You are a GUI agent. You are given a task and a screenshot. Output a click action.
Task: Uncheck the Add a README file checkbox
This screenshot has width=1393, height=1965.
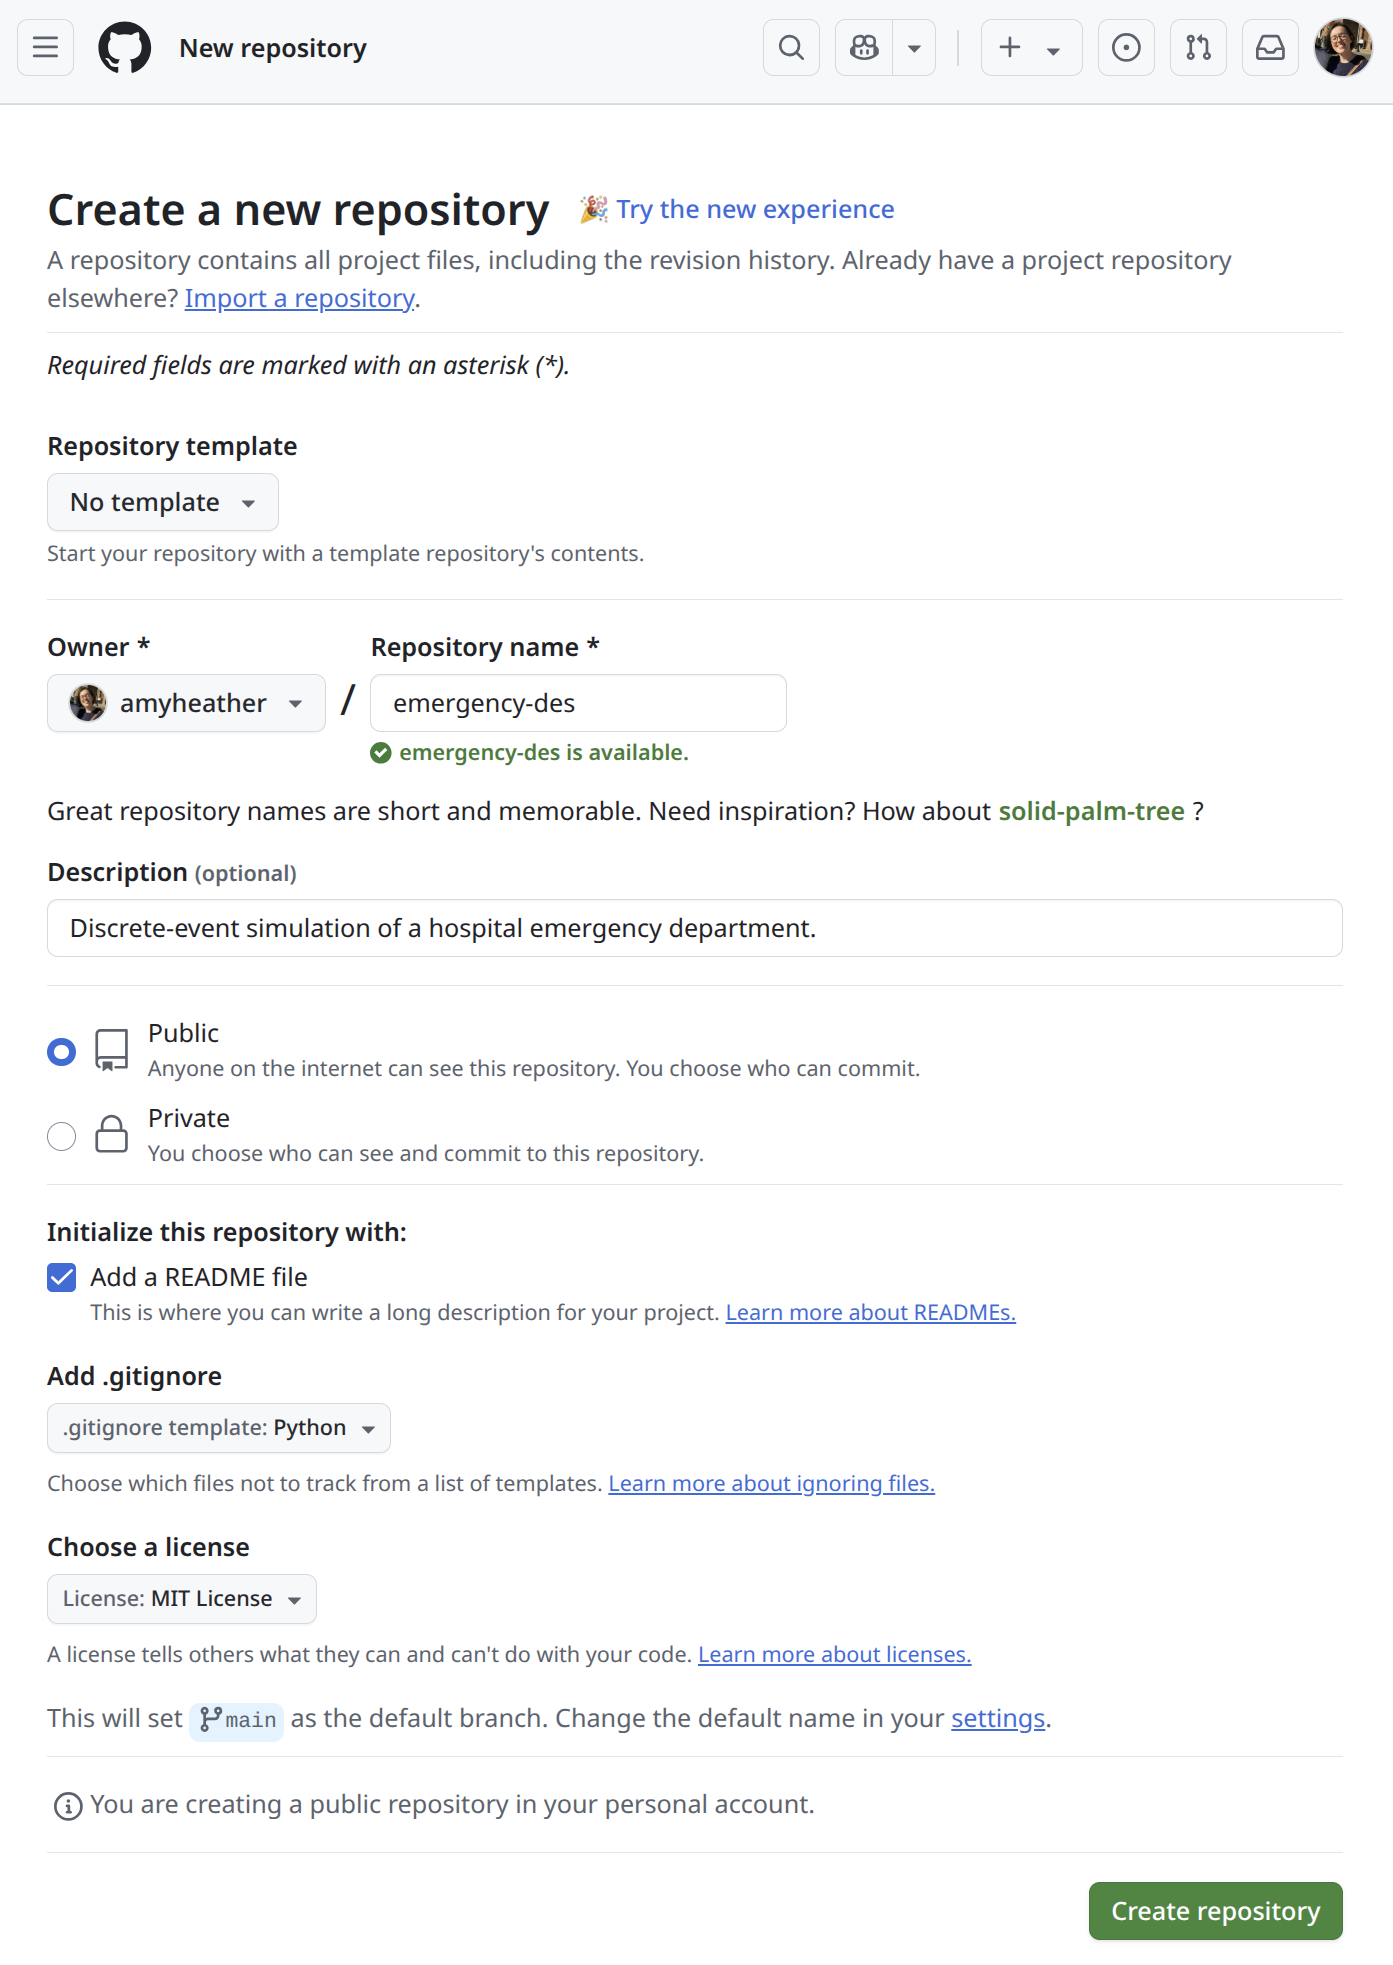point(62,1277)
